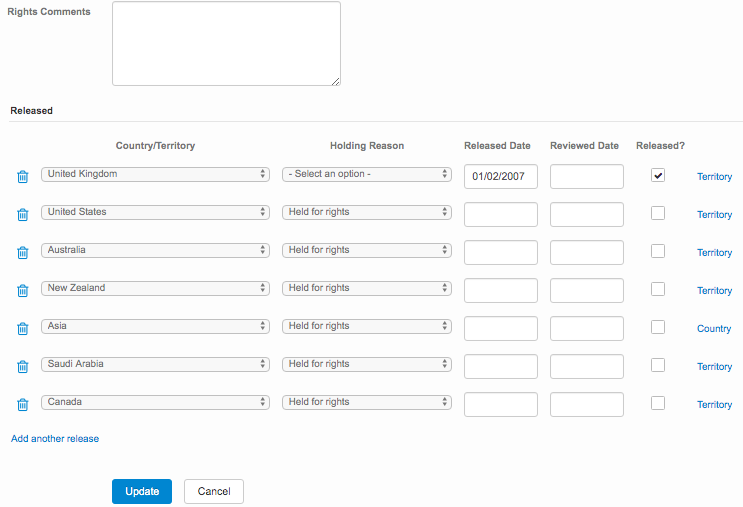Viewport: 743px width, 507px height.
Task: Click Territory link in Australia row
Action: pyautogui.click(x=714, y=253)
